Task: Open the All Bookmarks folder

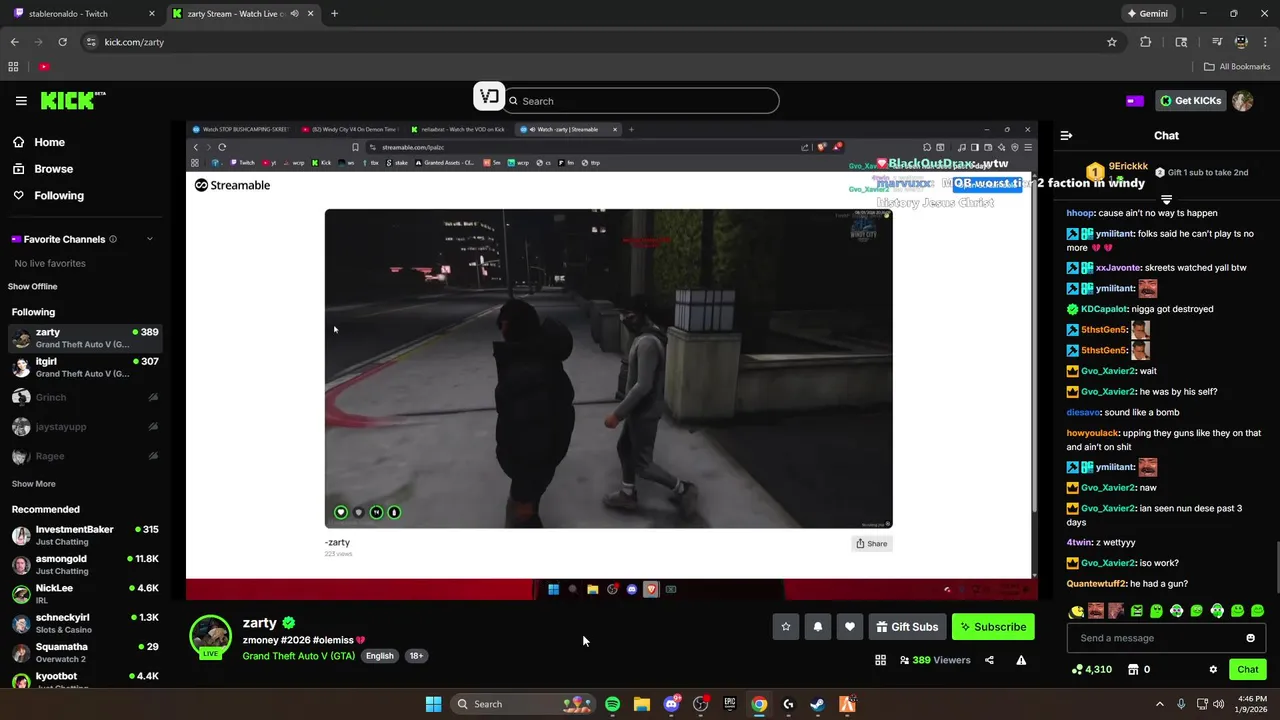Action: (1237, 67)
